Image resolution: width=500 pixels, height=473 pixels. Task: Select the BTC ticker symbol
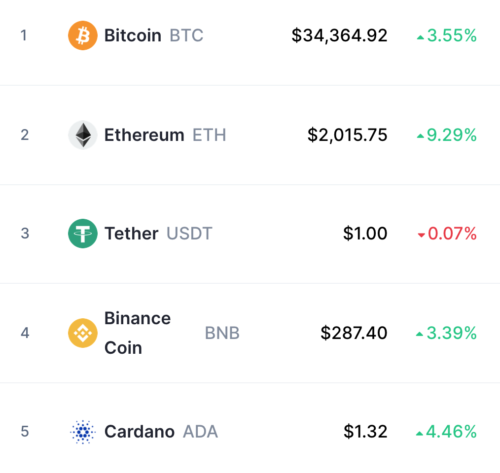point(186,35)
